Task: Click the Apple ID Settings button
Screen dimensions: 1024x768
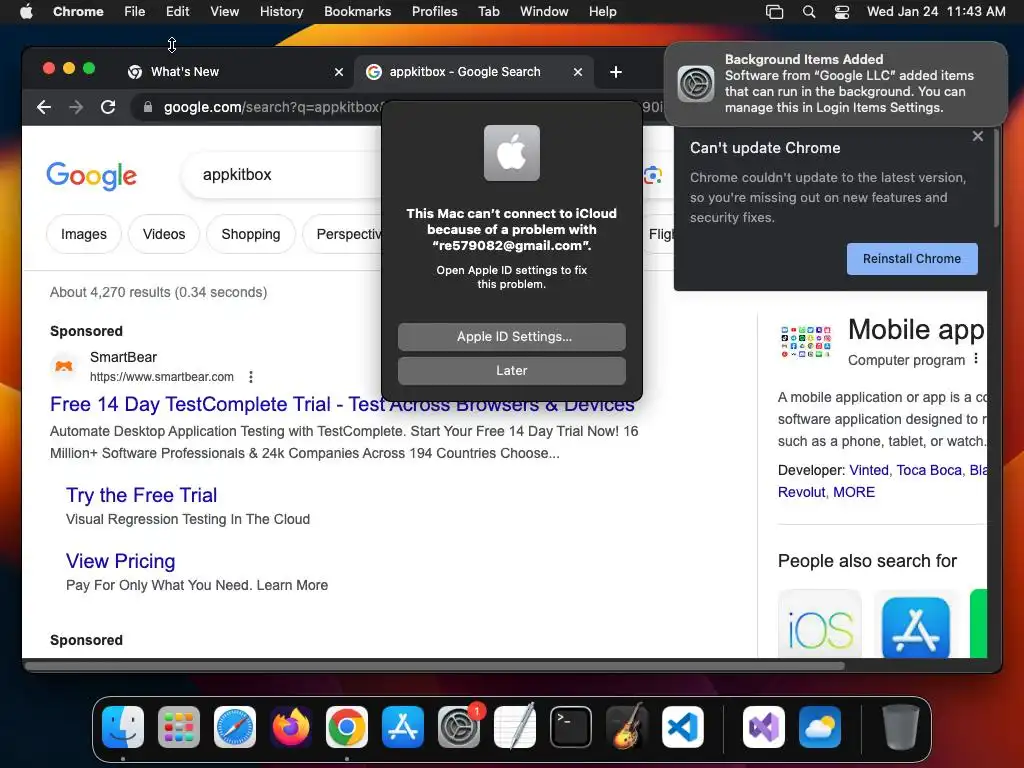Action: (x=512, y=336)
